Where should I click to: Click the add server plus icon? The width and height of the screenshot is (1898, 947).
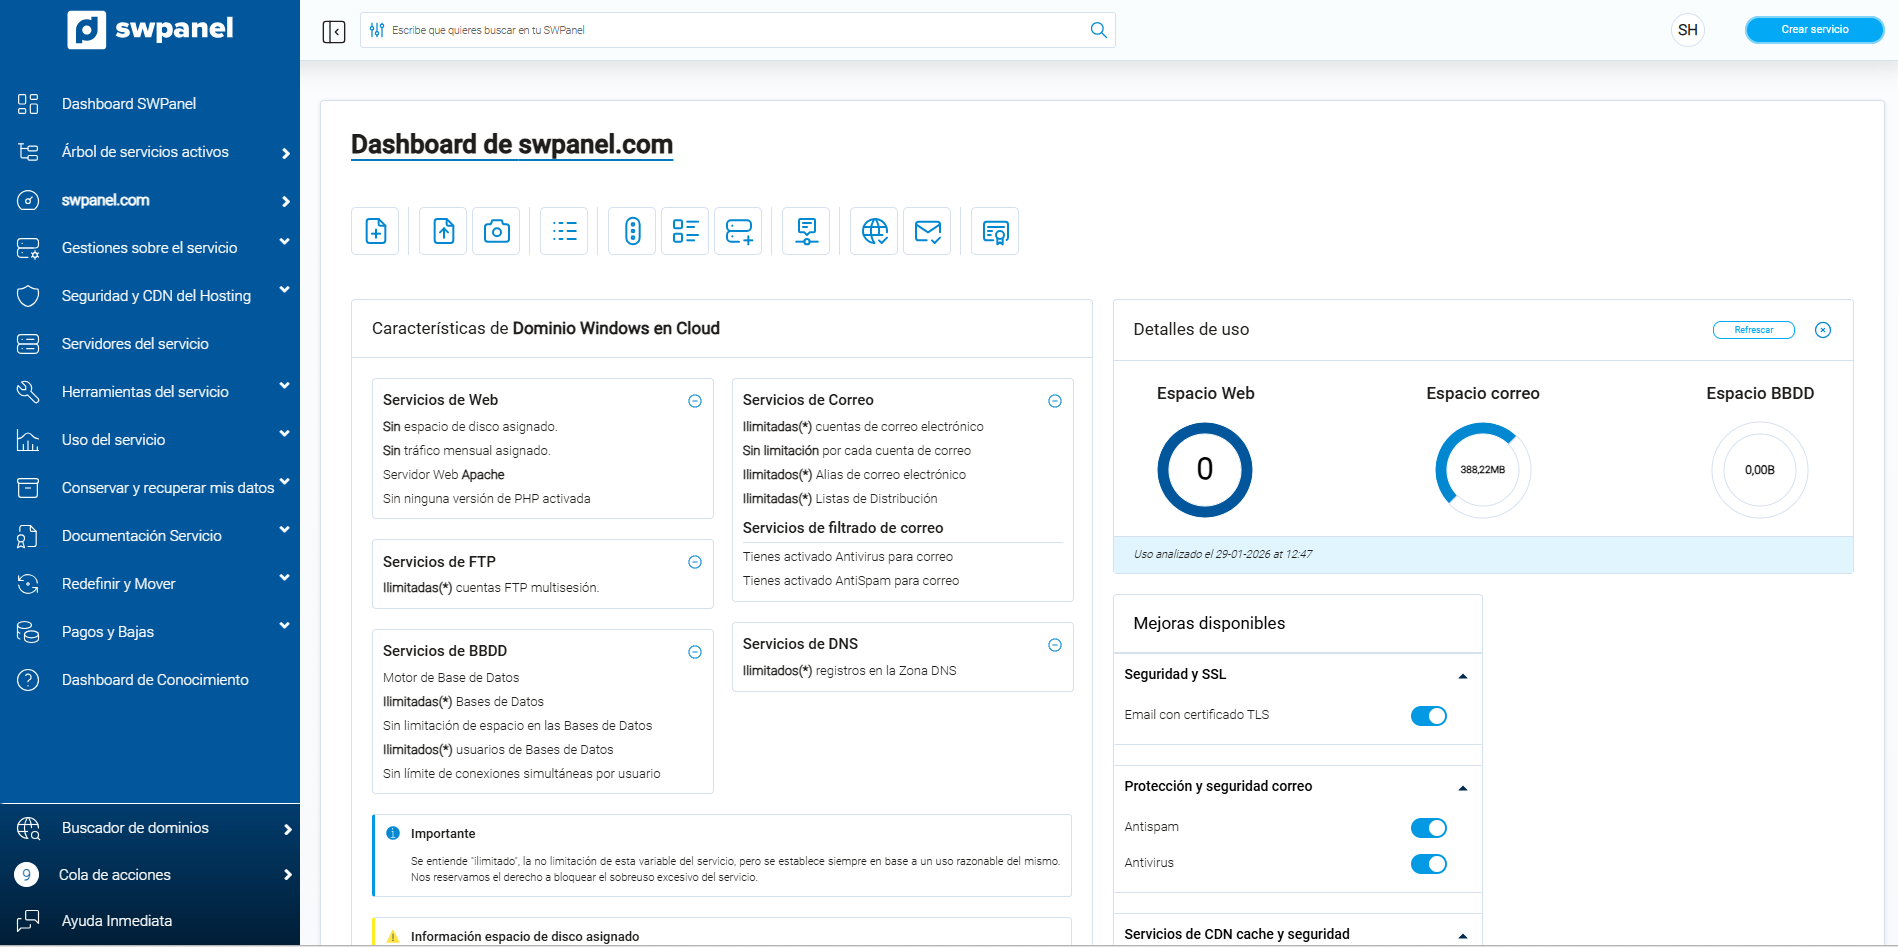coord(738,232)
